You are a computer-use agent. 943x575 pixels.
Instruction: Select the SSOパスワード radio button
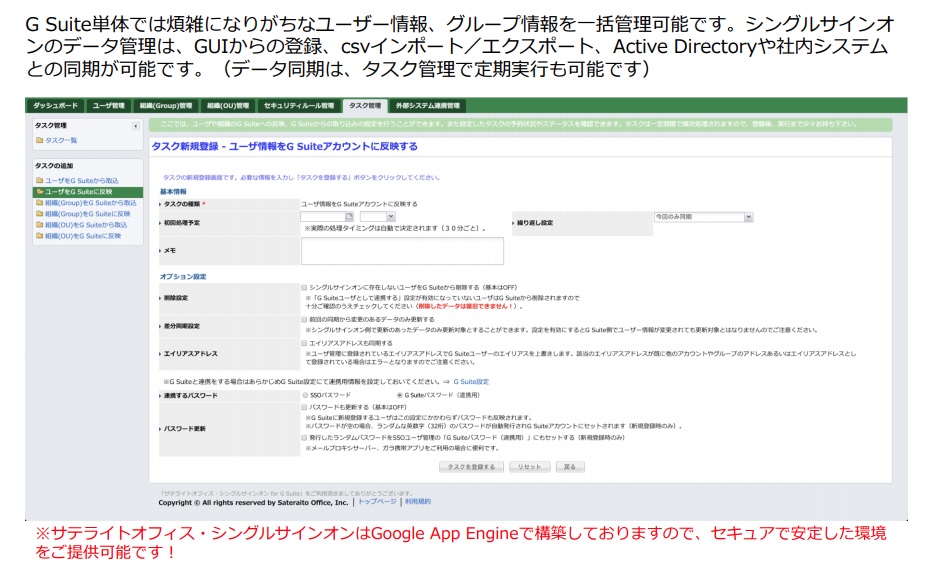click(x=306, y=395)
